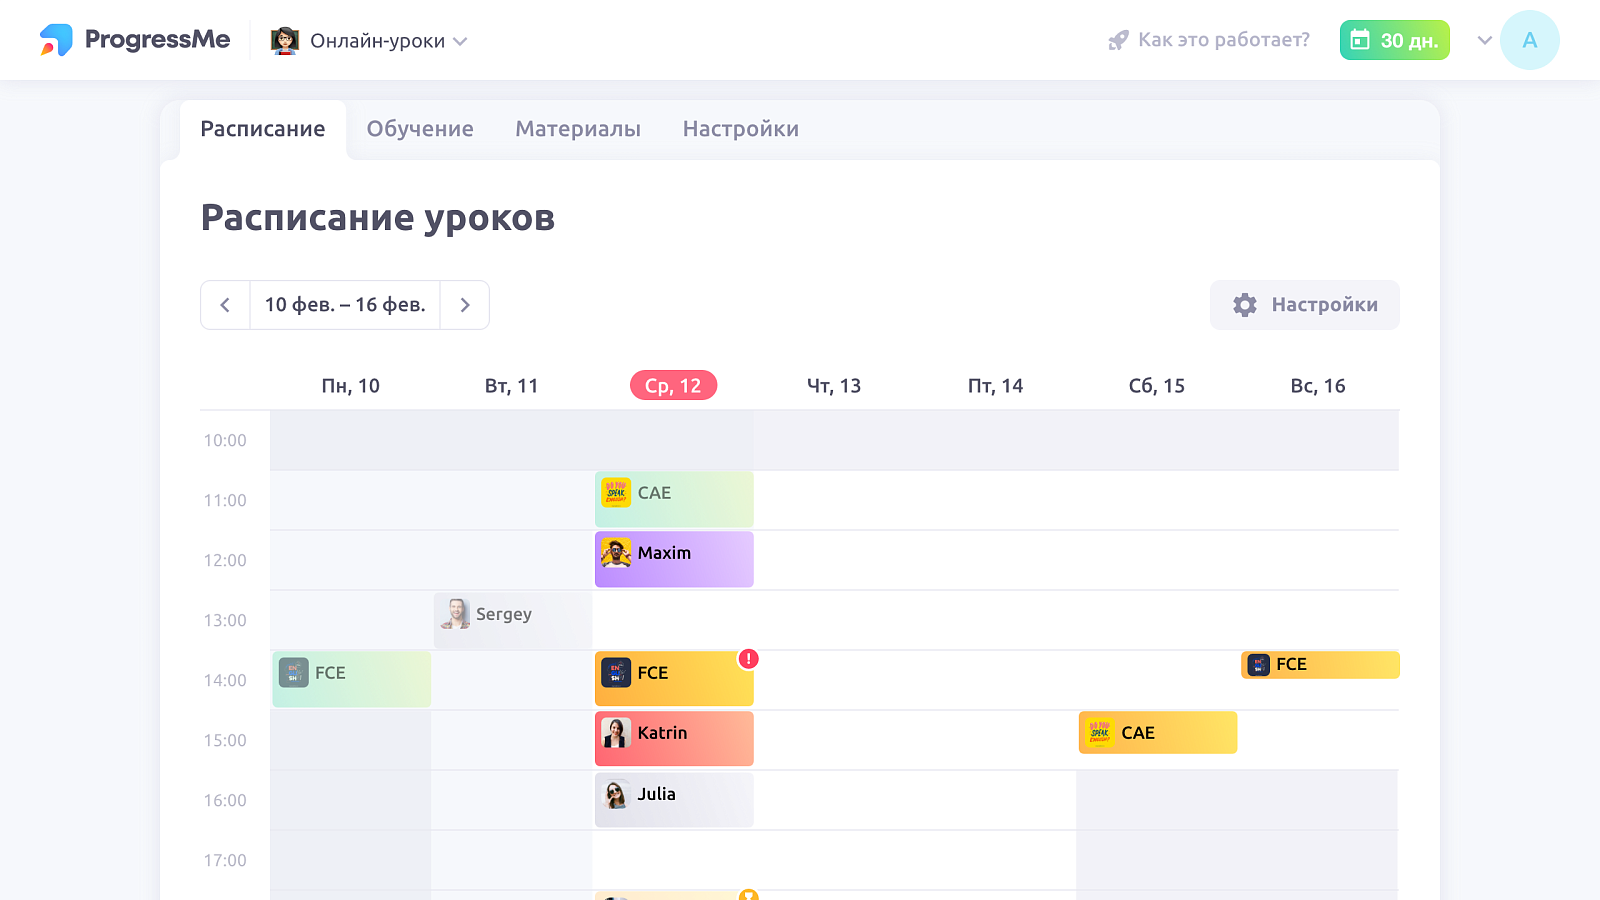Open the Sergey lesson card on Tuesday
Viewport: 1600px width, 900px height.
[x=513, y=620]
